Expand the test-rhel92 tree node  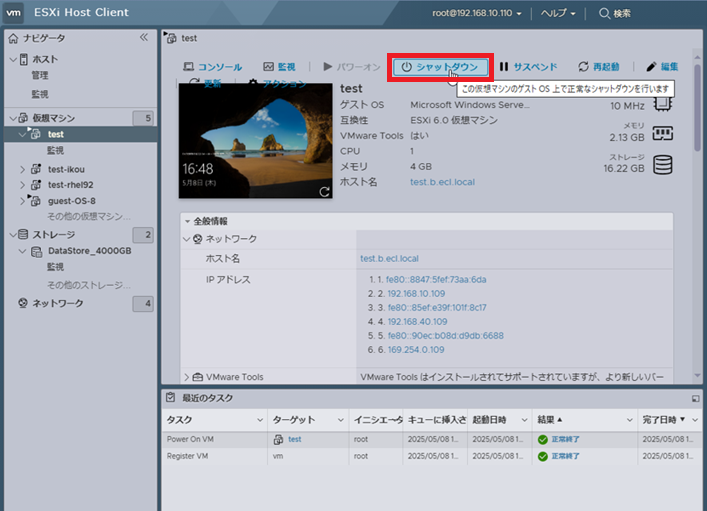22,185
